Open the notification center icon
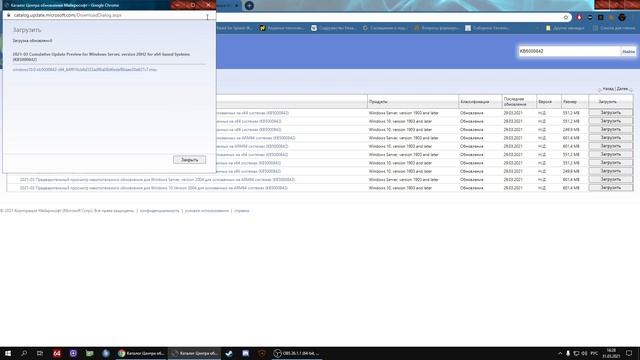 (629, 353)
